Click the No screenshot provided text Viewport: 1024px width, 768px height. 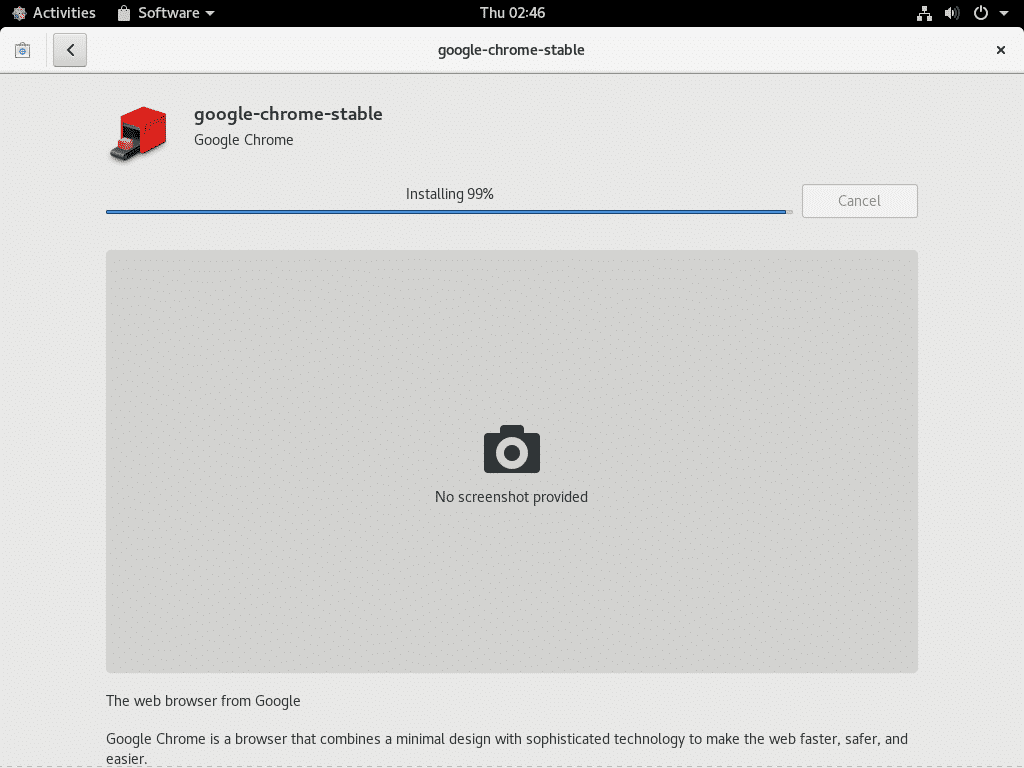[x=511, y=497]
